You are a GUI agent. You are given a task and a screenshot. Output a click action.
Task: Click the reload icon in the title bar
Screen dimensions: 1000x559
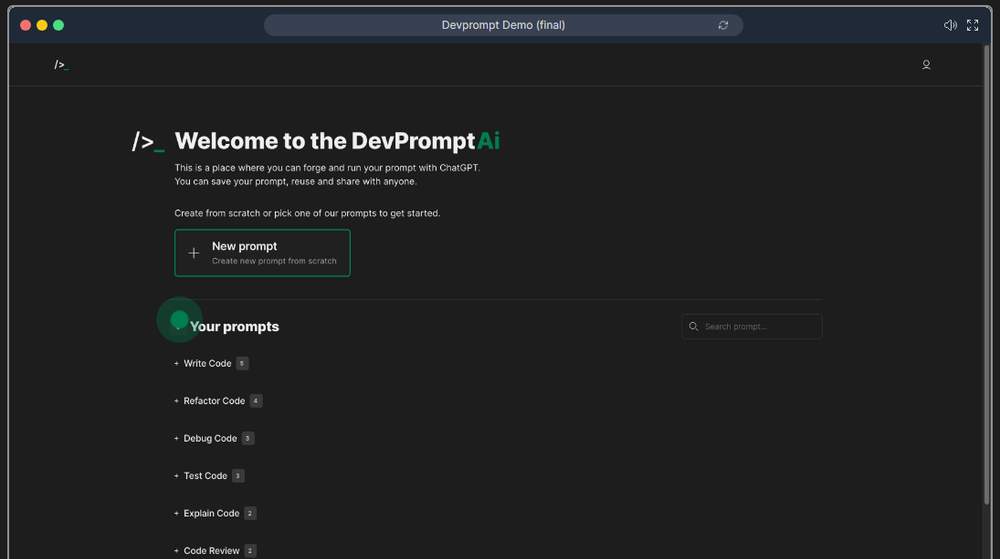coord(723,25)
